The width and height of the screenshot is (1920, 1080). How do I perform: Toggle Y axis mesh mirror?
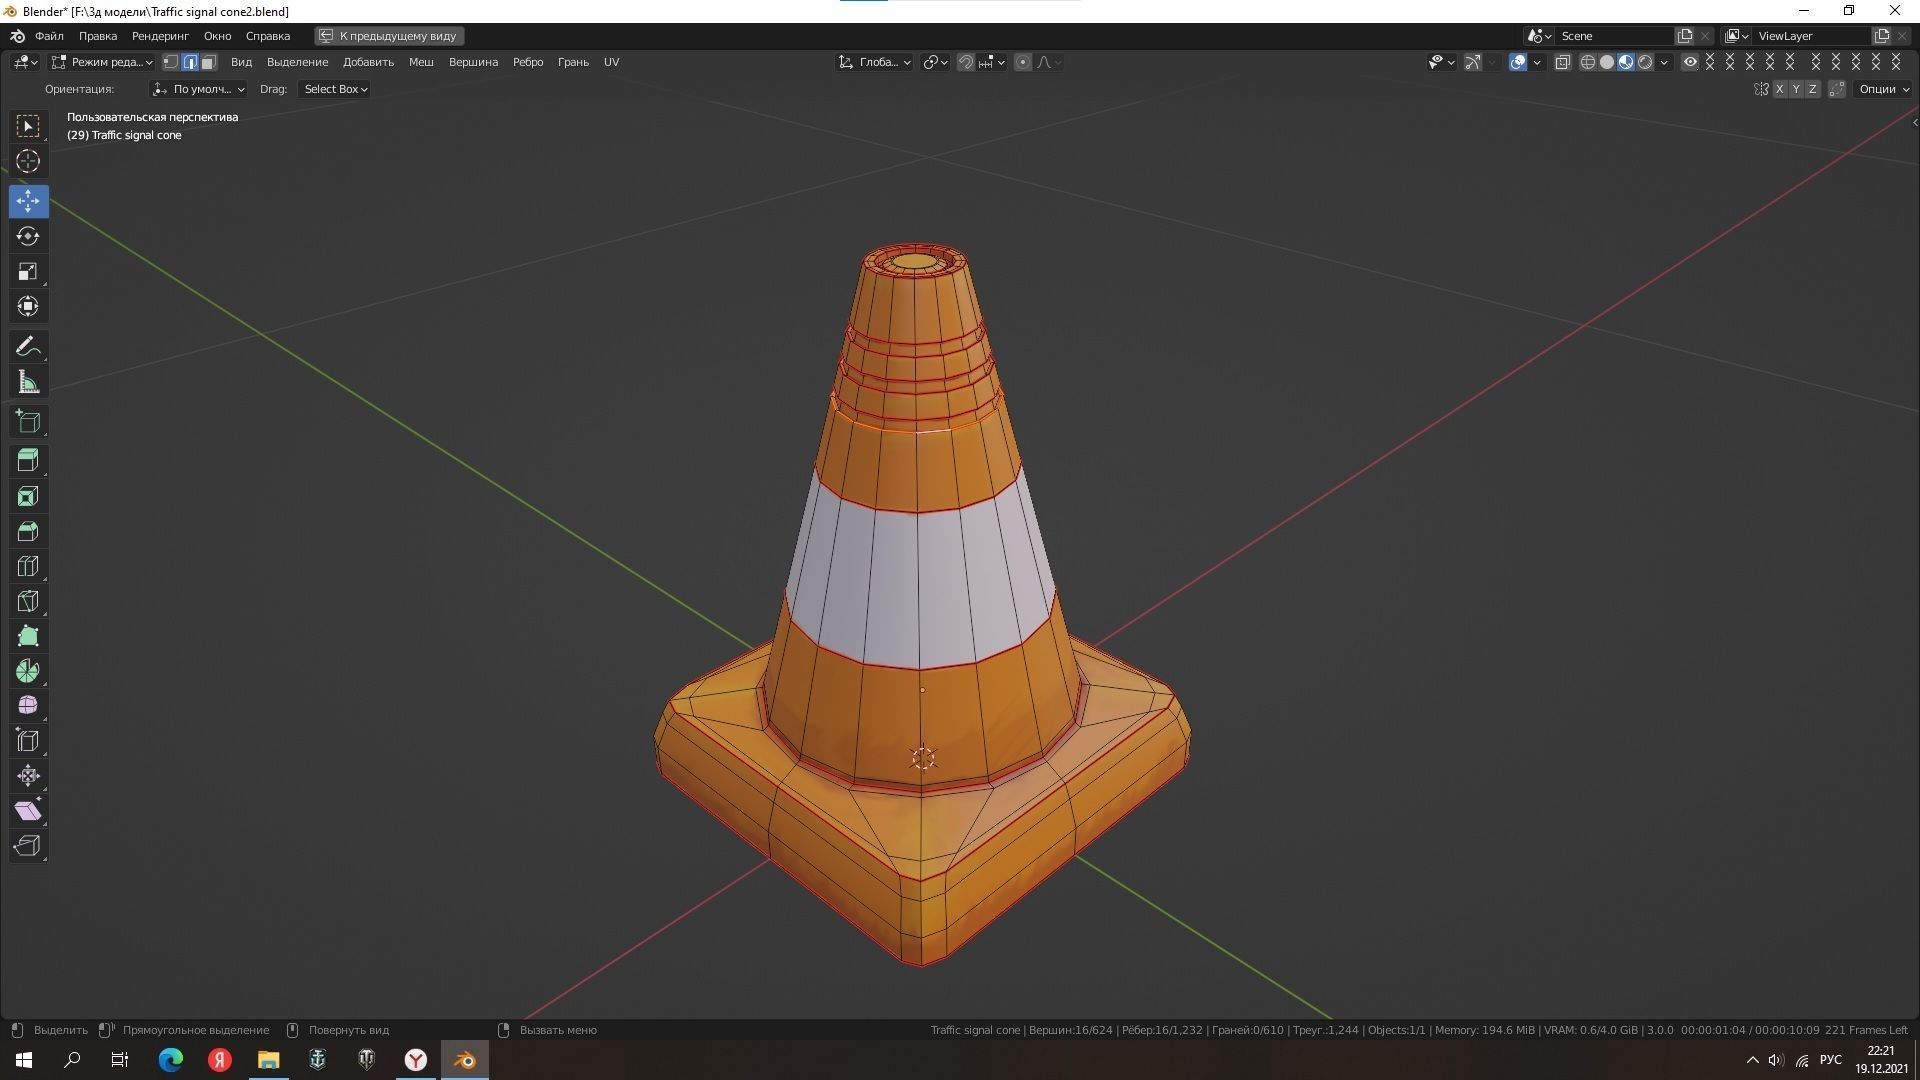pyautogui.click(x=1796, y=89)
